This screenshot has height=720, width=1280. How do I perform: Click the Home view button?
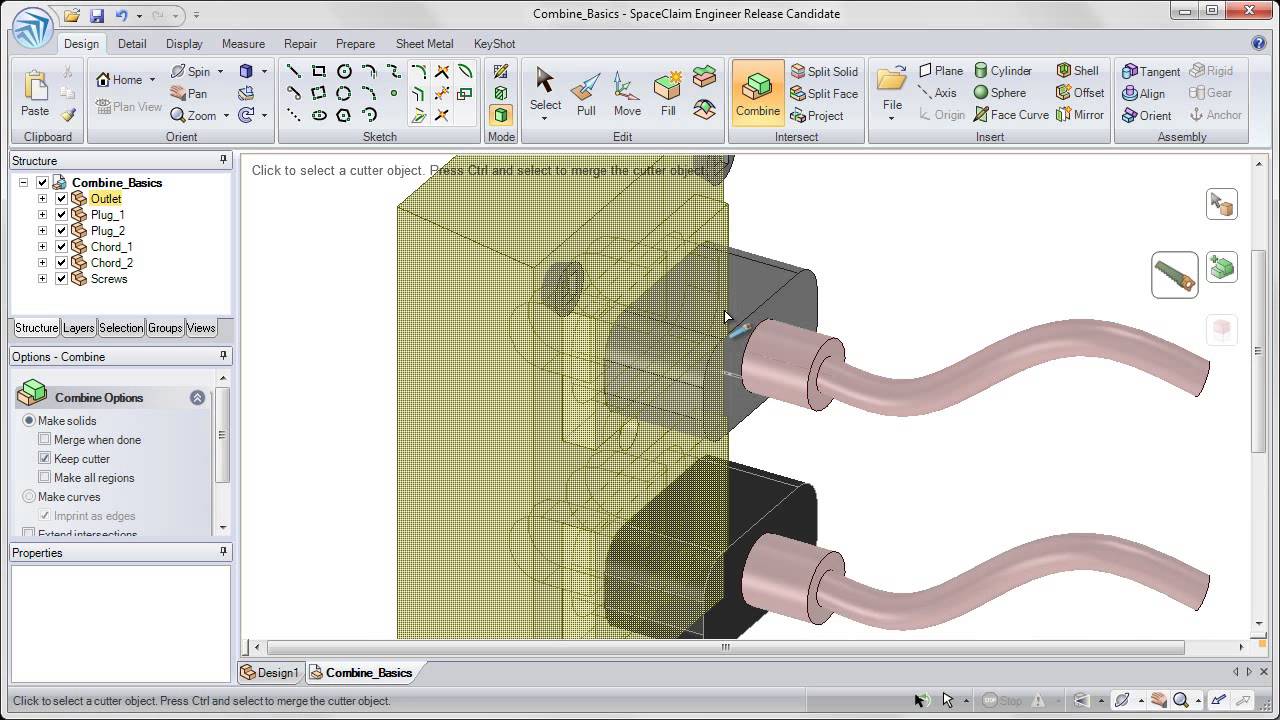[x=119, y=80]
